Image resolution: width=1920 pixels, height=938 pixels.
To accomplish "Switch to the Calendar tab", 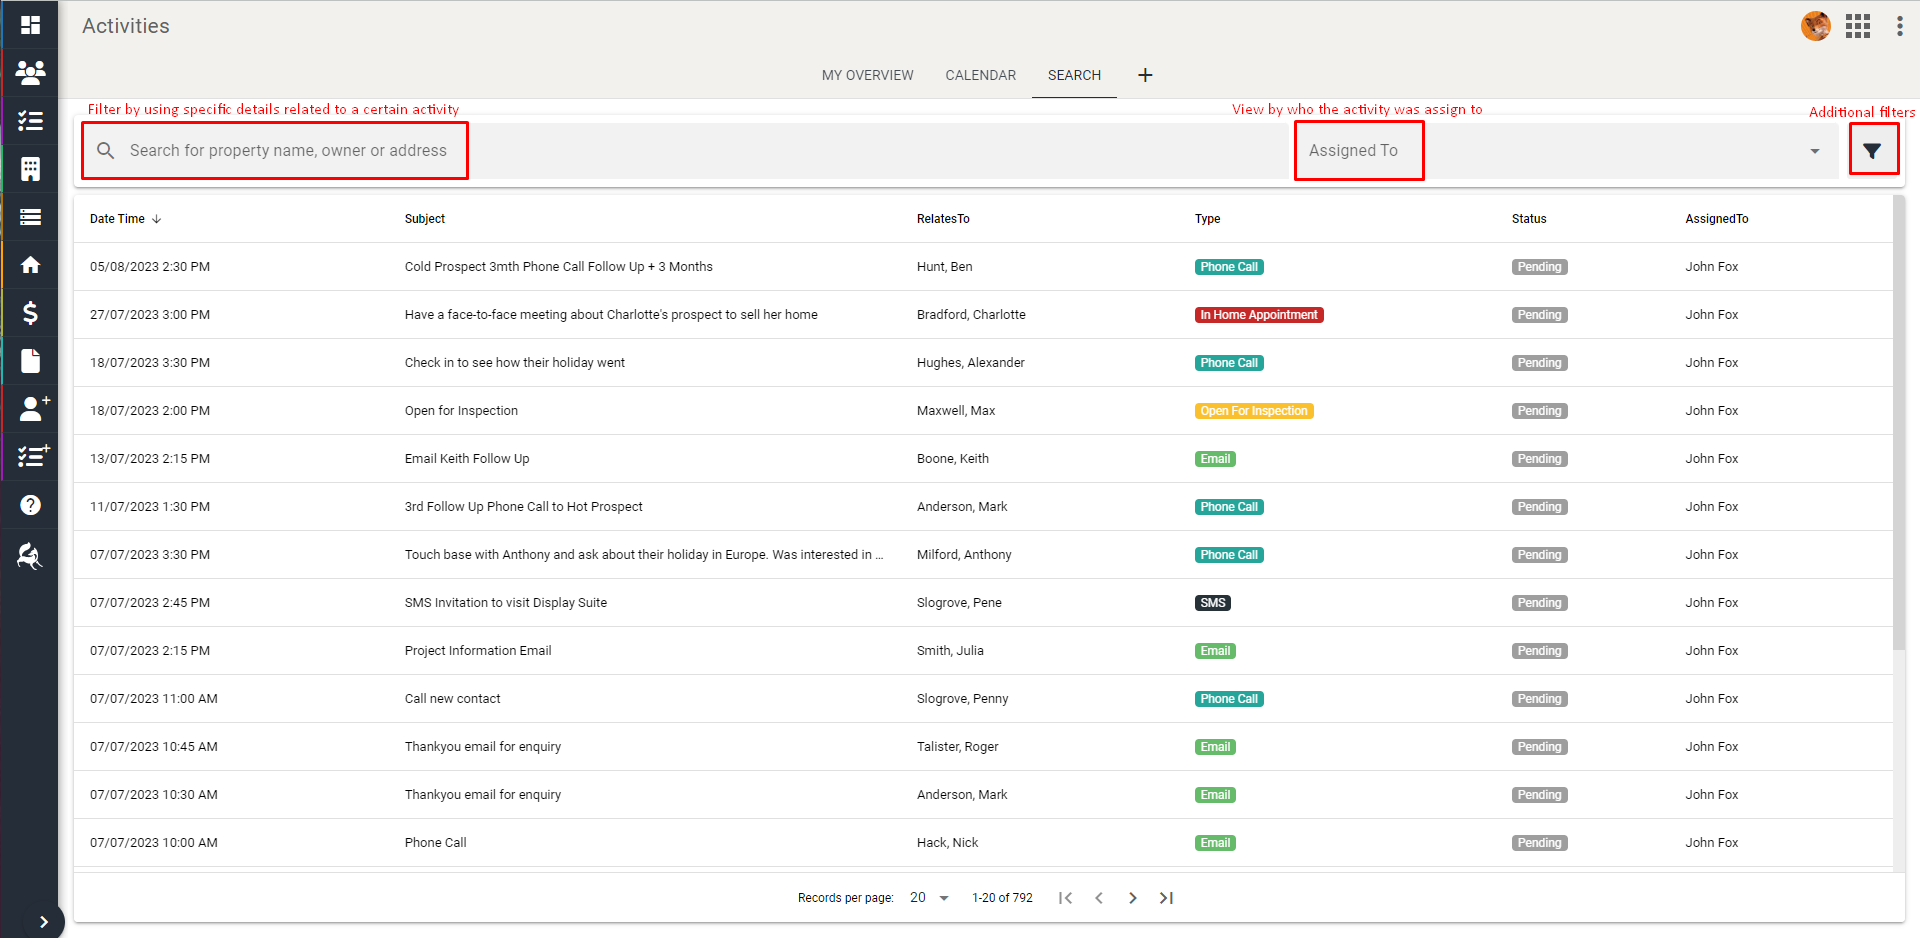I will coord(980,75).
